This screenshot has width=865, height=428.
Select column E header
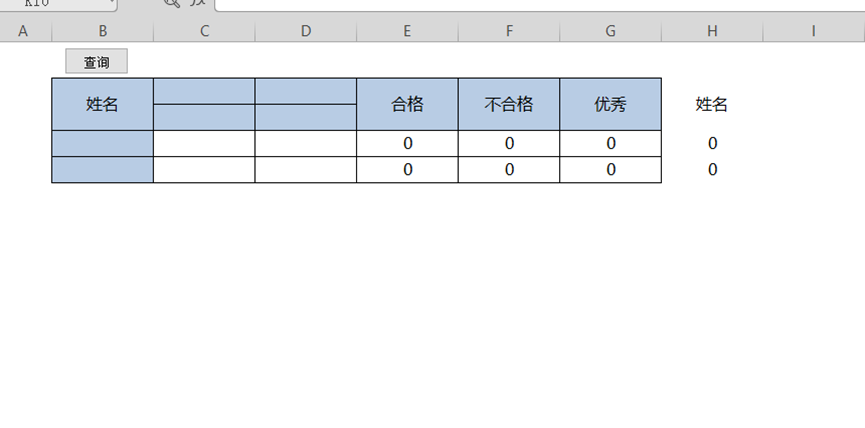click(407, 31)
